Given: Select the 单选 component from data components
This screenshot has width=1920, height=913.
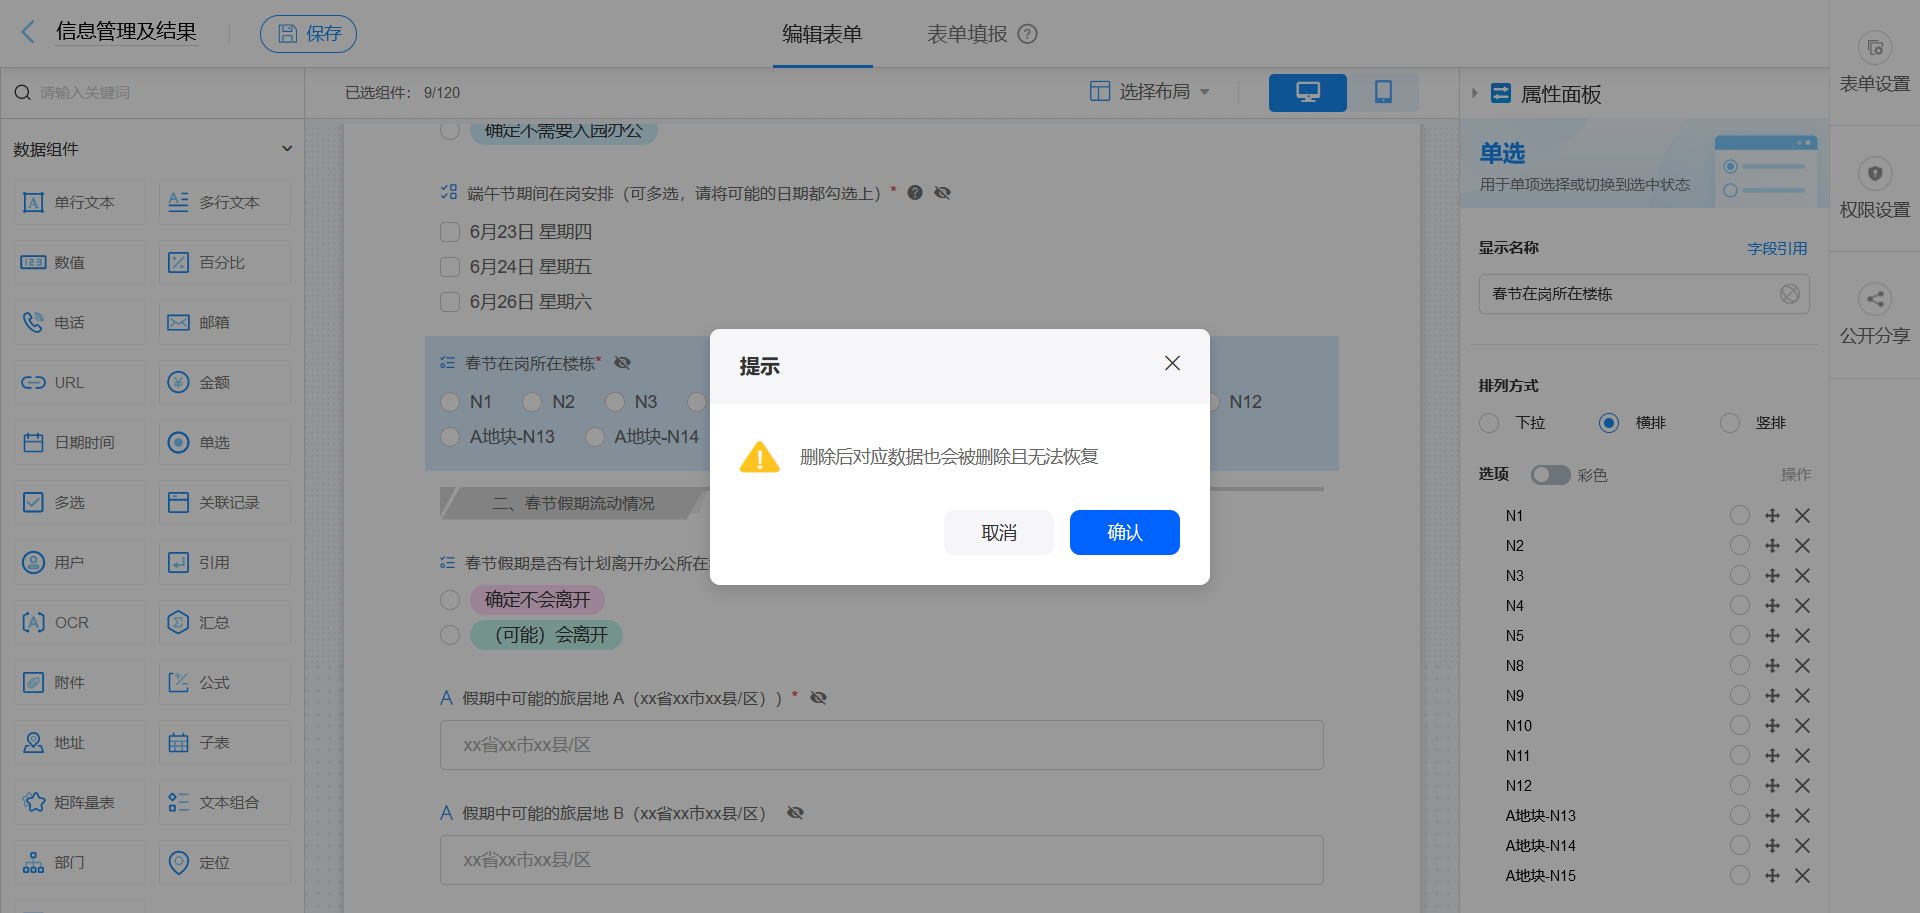Looking at the screenshot, I should click(x=224, y=442).
